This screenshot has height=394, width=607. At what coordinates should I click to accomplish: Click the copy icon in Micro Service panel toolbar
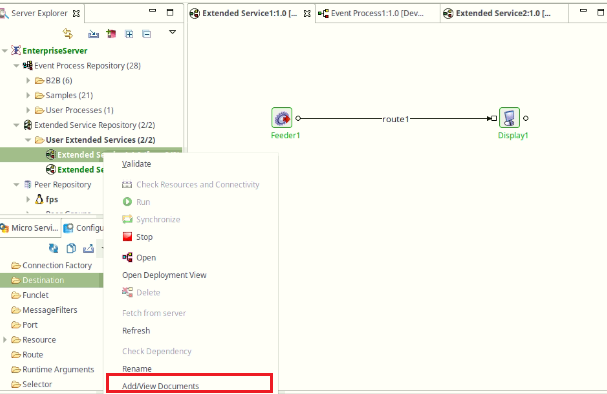pos(71,248)
